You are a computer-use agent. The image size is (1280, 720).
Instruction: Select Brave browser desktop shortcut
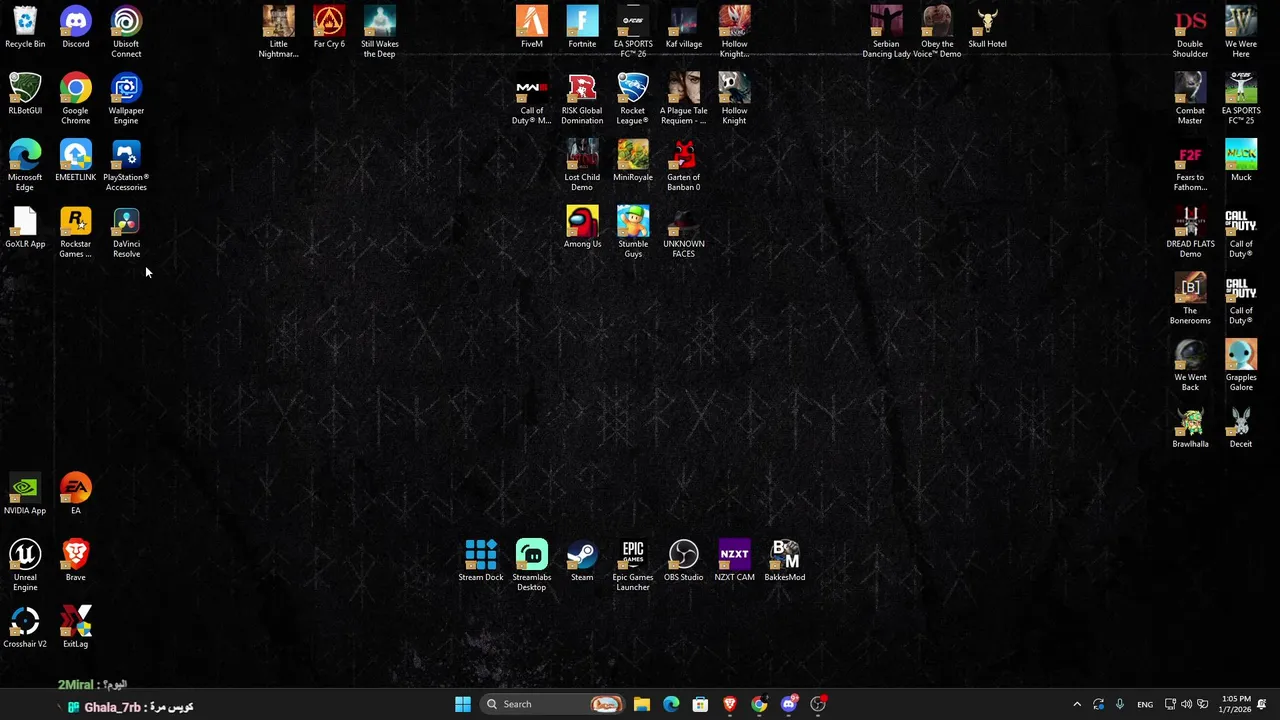[x=75, y=561]
